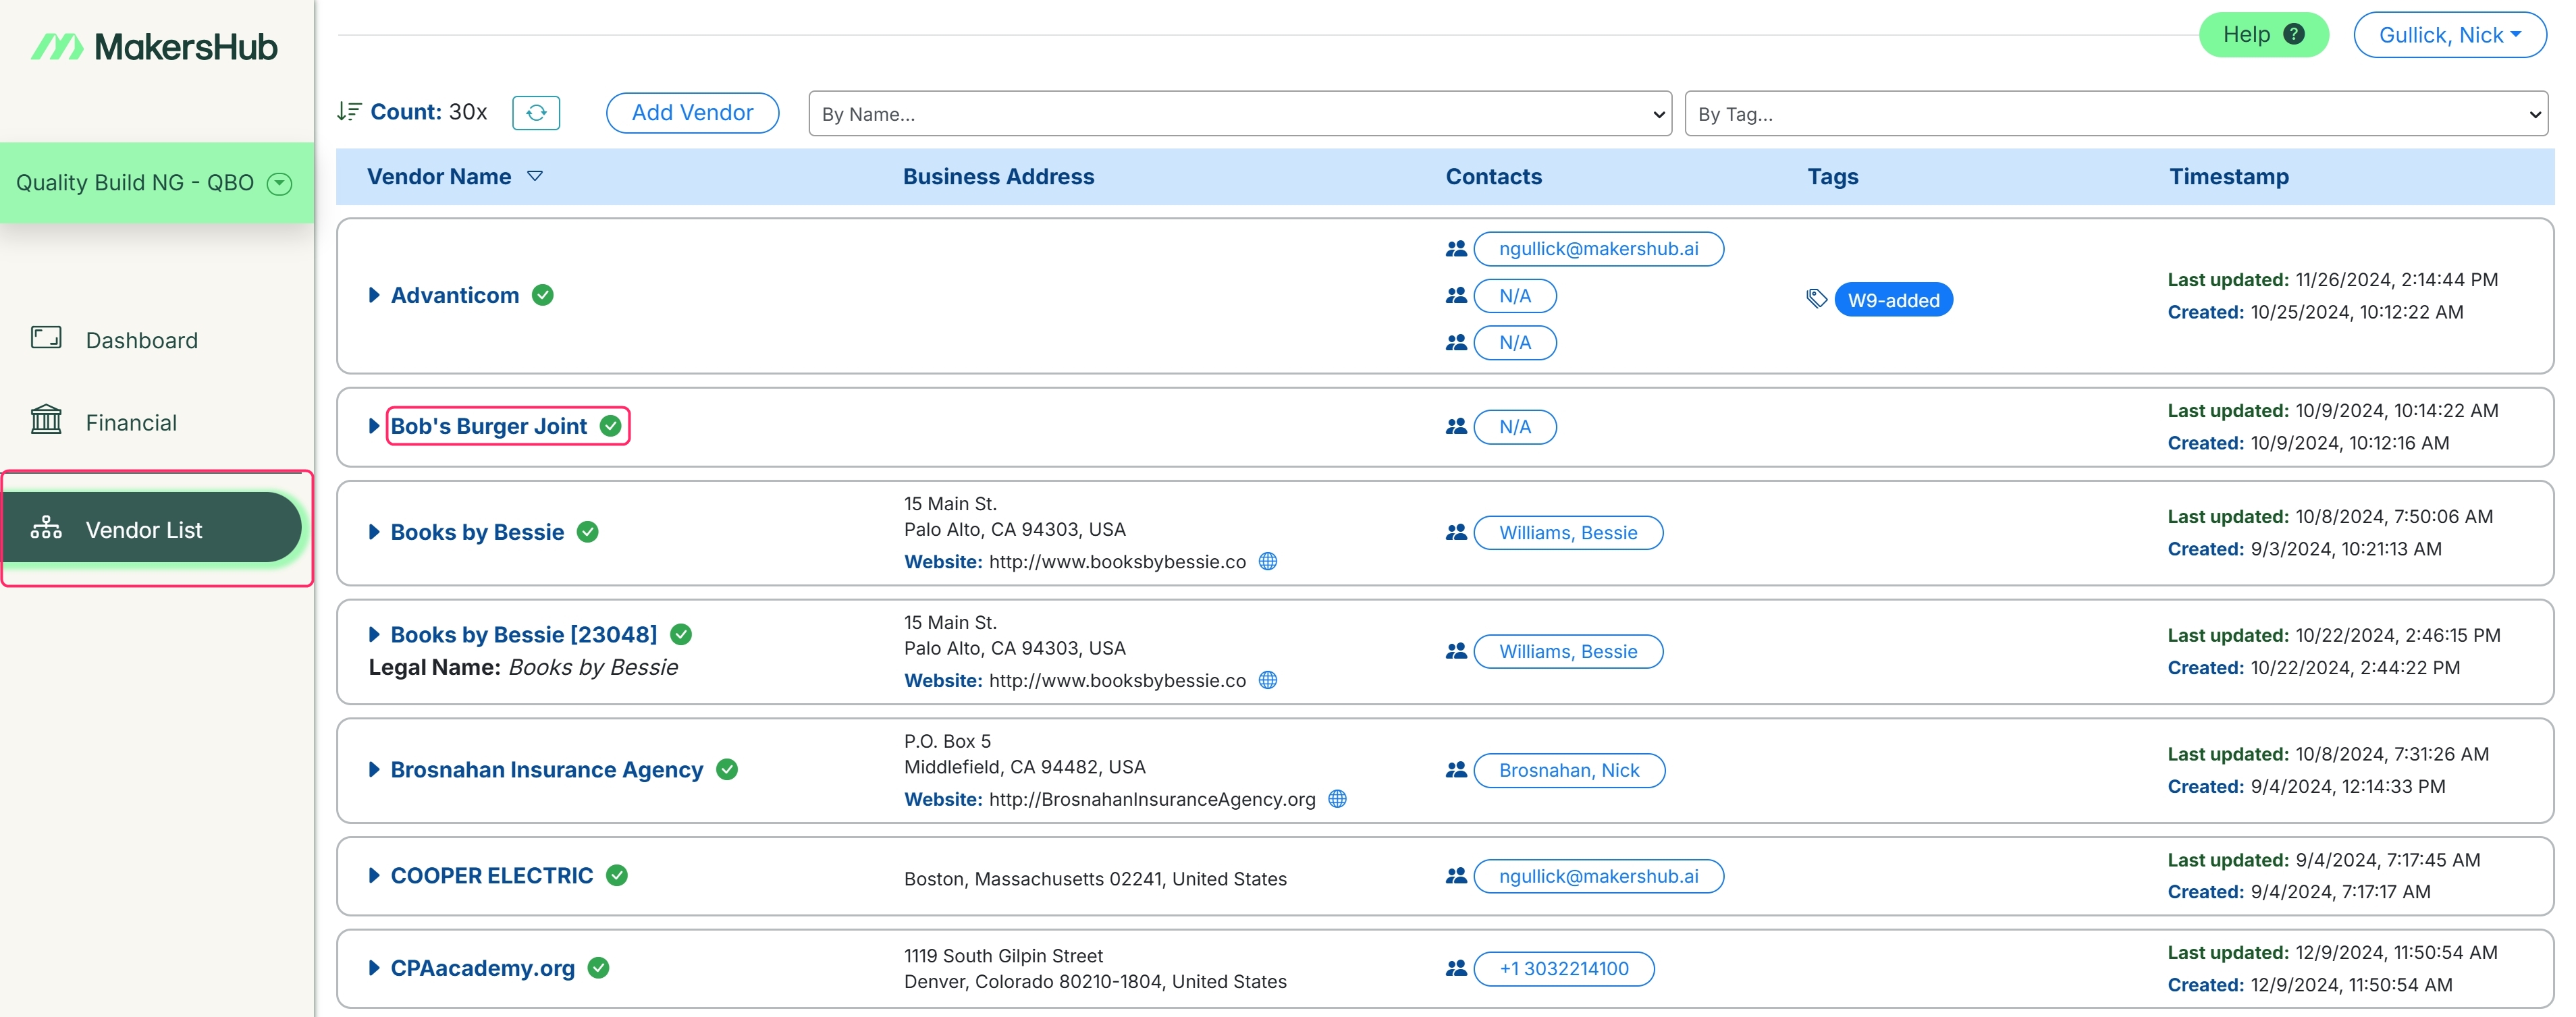Refresh the vendor list
Screen dimensions: 2576x1017
[x=536, y=112]
